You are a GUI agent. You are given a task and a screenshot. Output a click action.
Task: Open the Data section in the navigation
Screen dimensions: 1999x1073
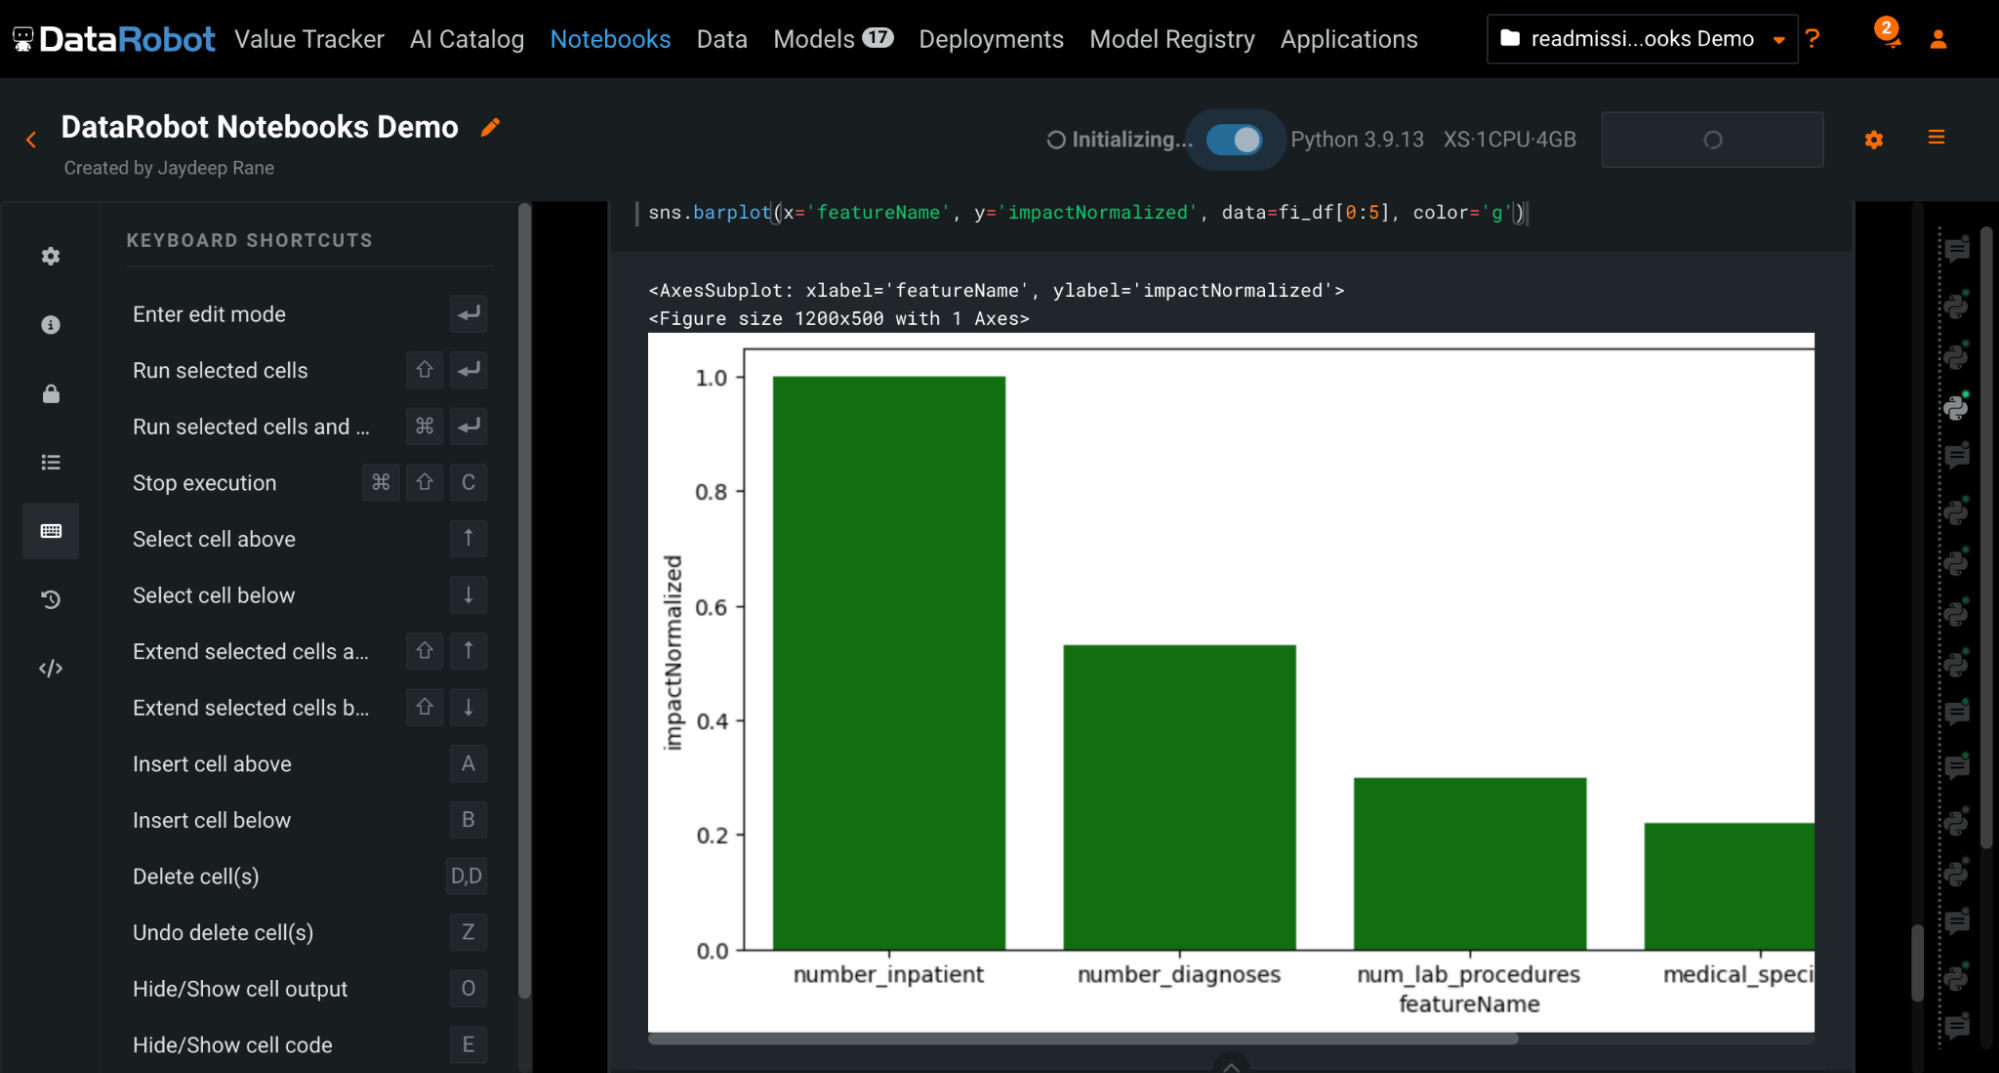[722, 39]
